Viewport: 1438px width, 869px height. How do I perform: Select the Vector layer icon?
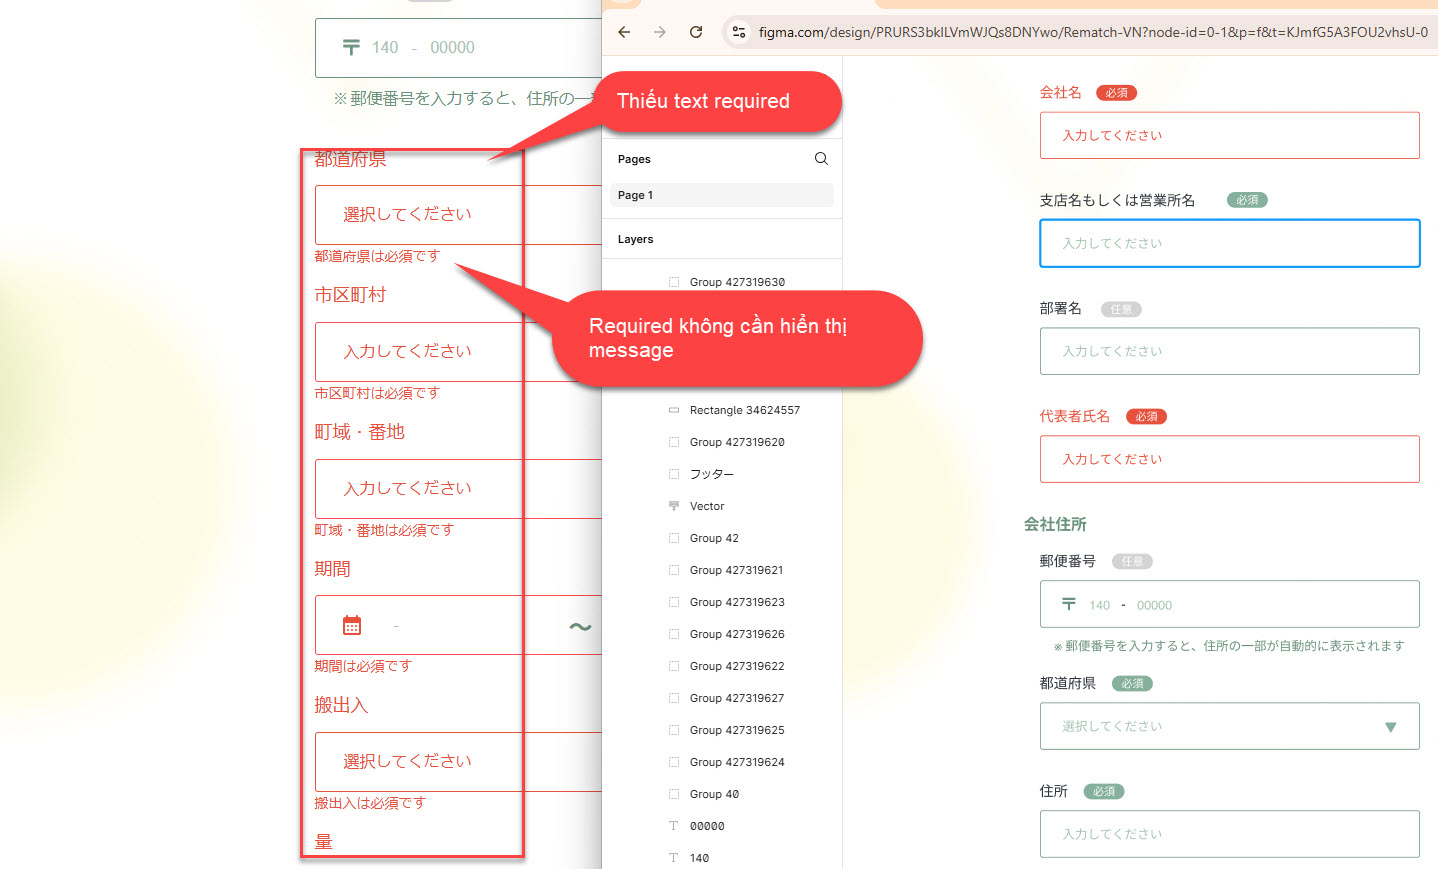(674, 506)
